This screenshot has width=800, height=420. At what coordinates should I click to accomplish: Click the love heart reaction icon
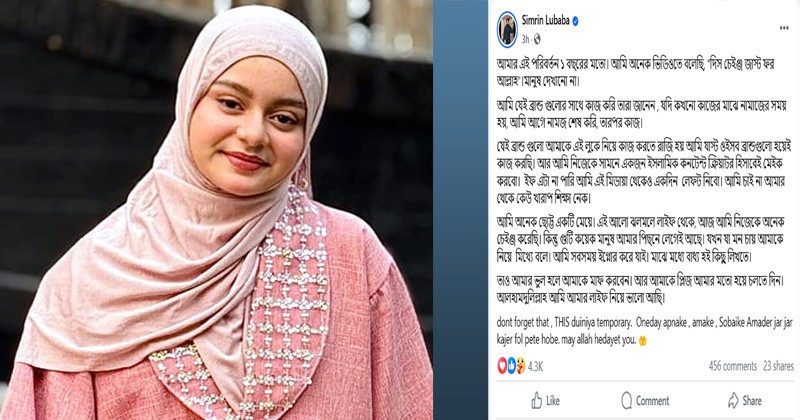click(502, 365)
